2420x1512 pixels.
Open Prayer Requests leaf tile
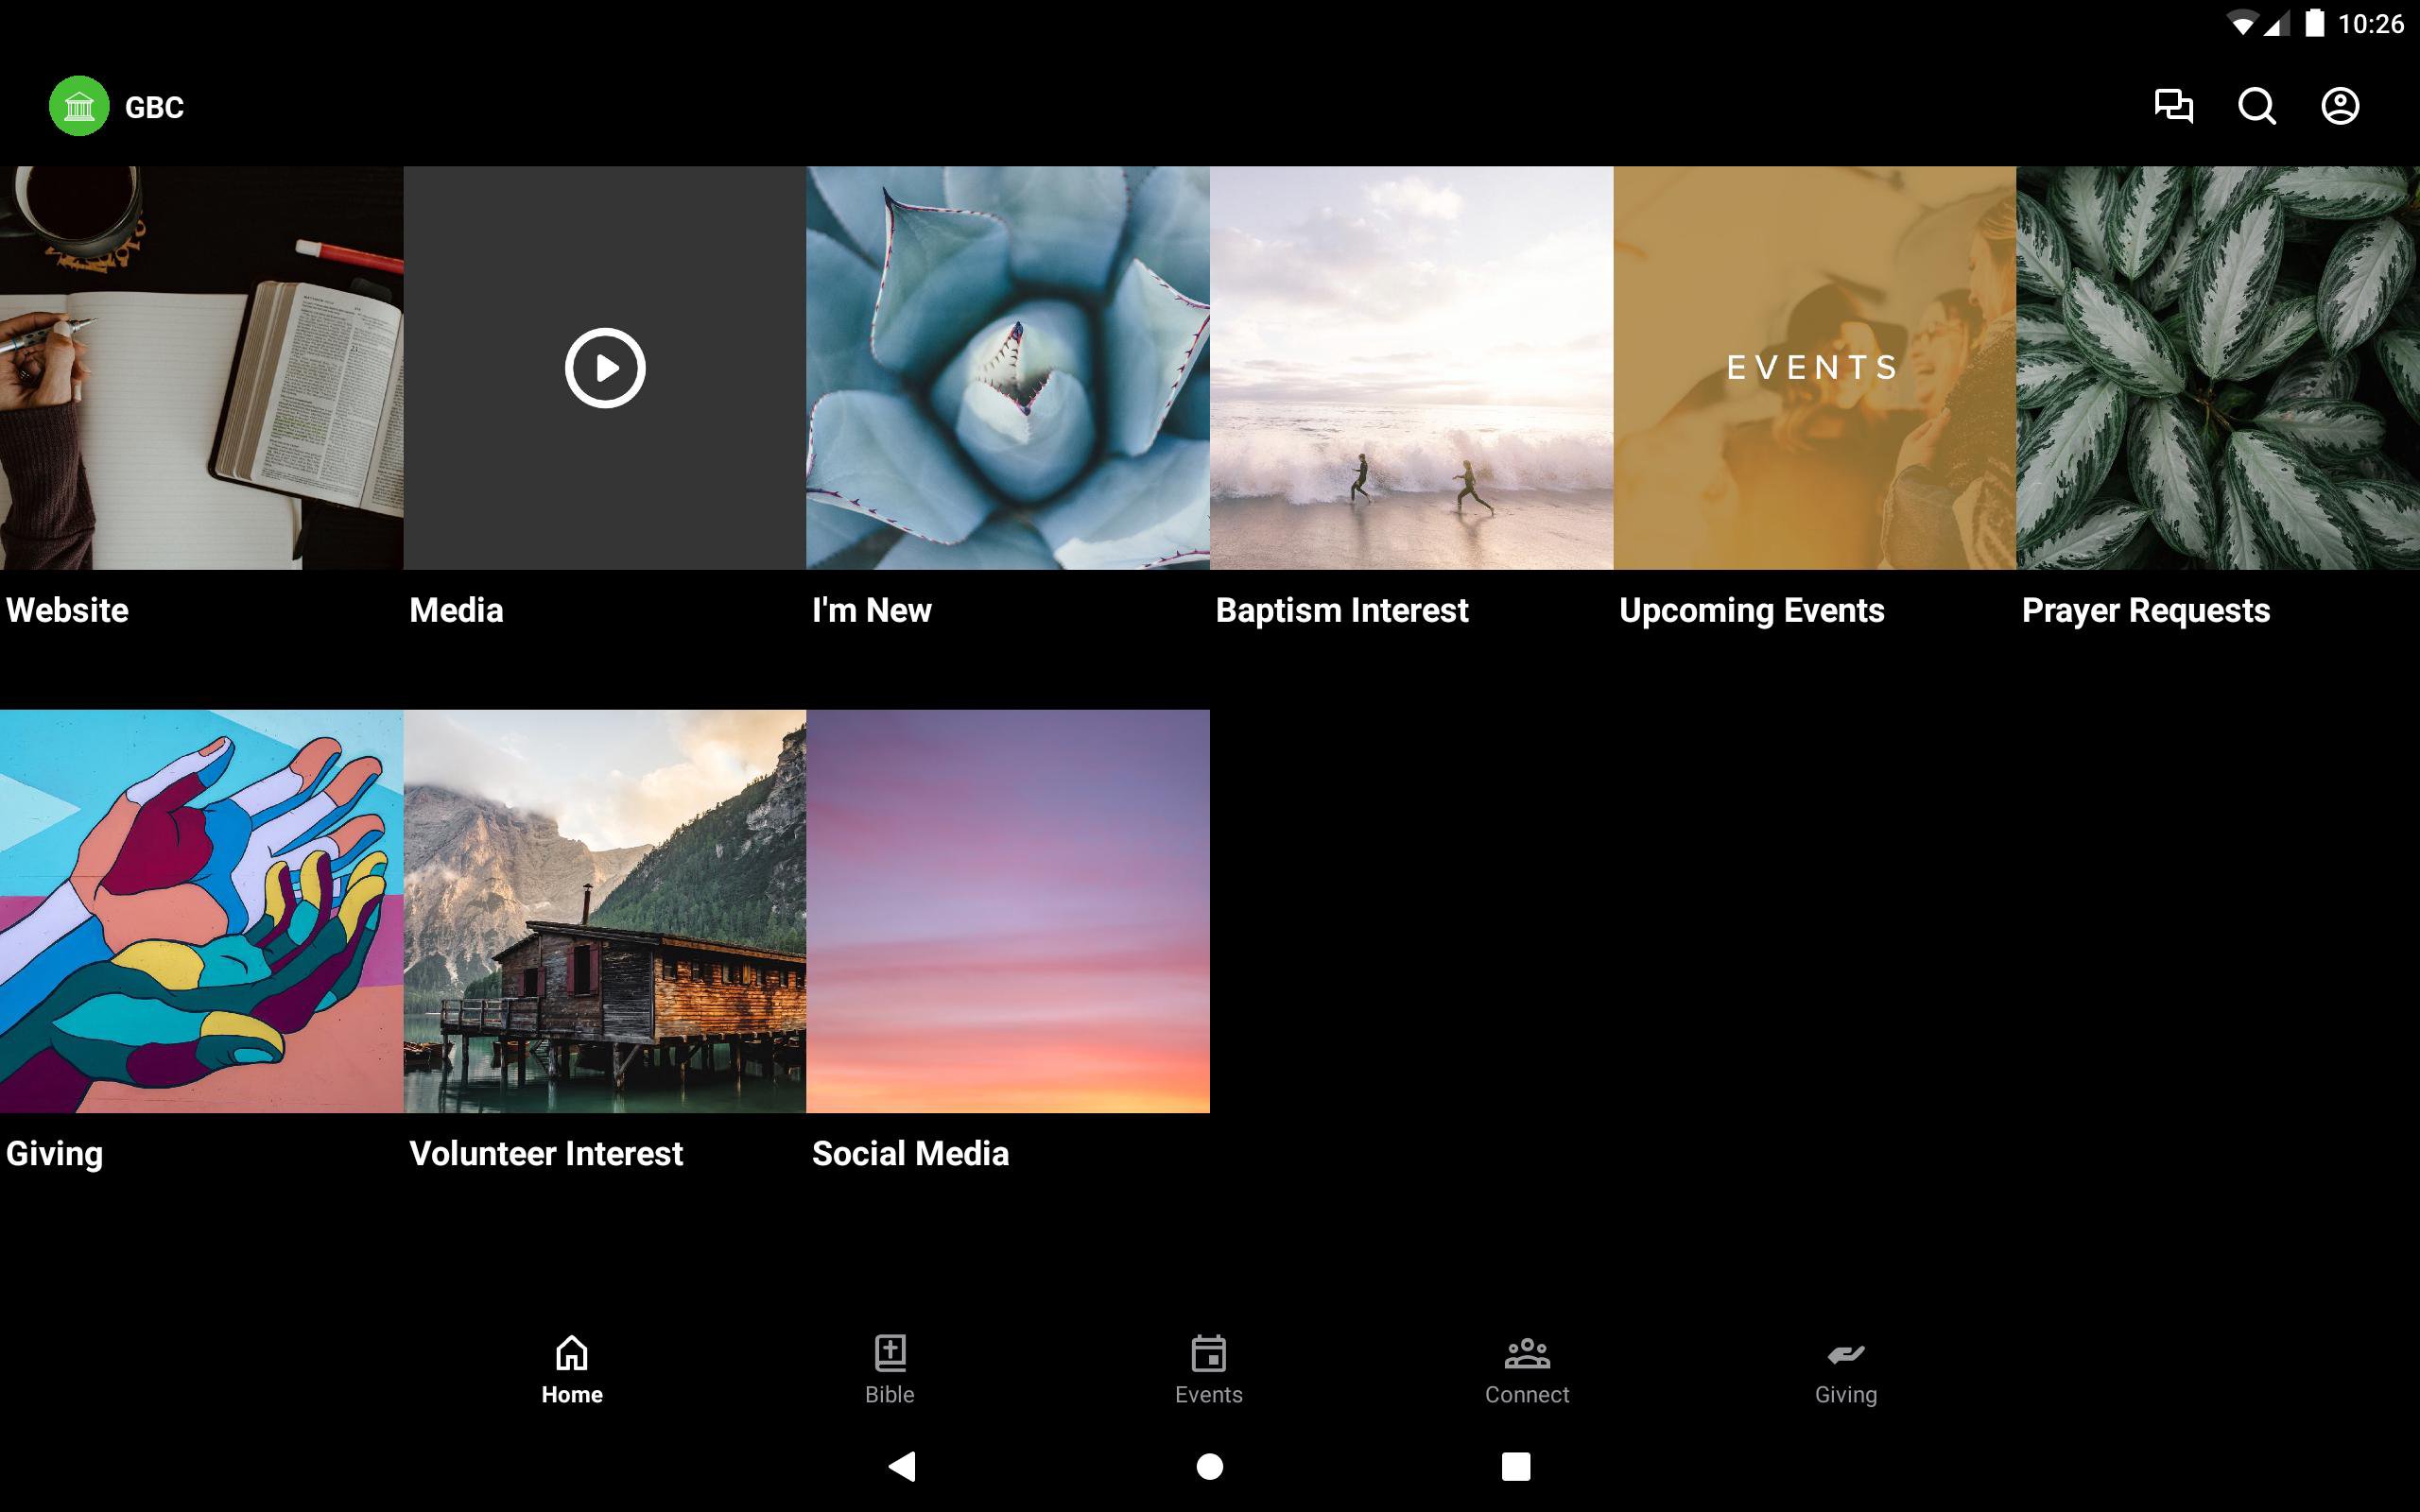[2217, 368]
